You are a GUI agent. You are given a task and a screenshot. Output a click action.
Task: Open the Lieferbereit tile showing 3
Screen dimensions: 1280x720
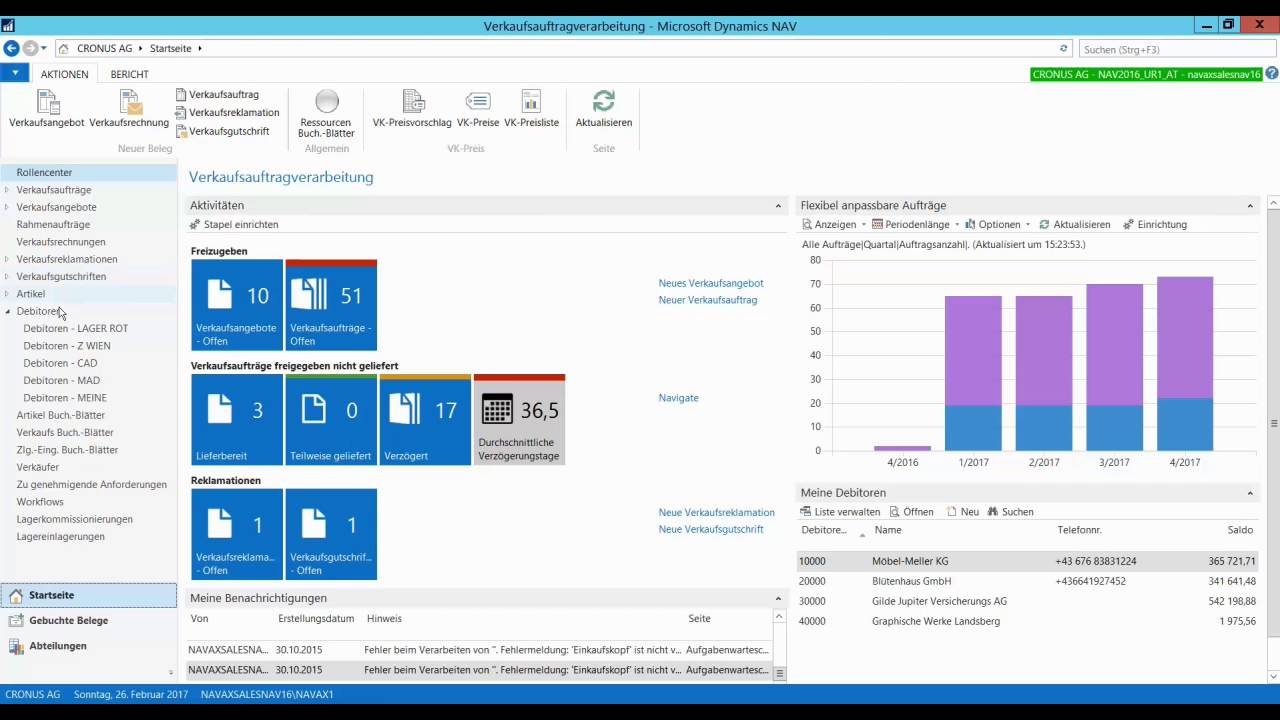pyautogui.click(x=237, y=420)
